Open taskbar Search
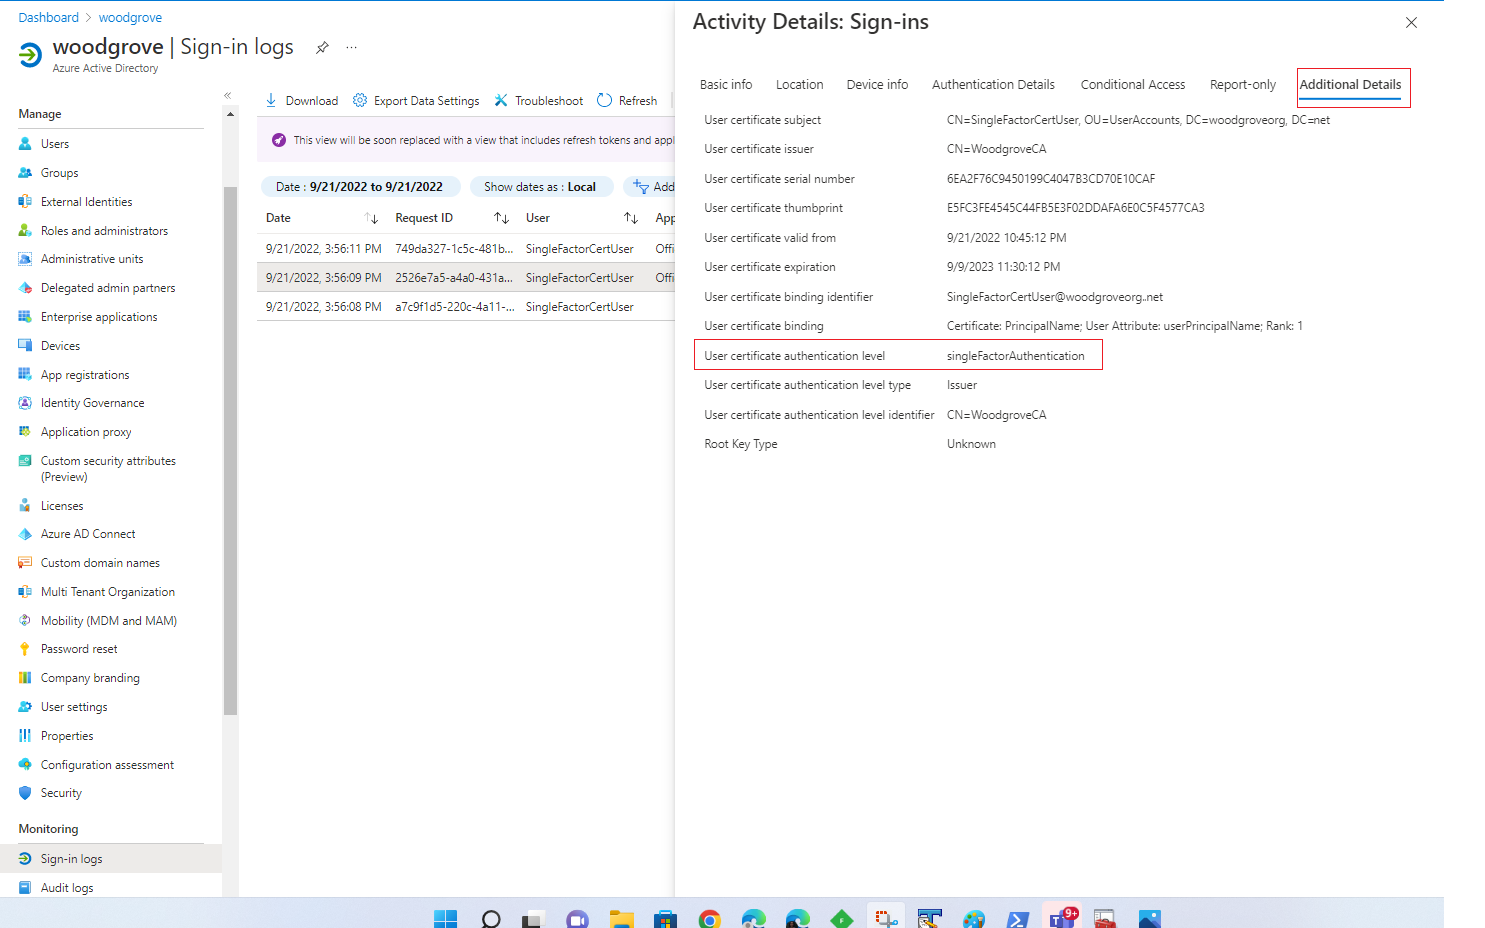The image size is (1485, 928). (x=491, y=918)
